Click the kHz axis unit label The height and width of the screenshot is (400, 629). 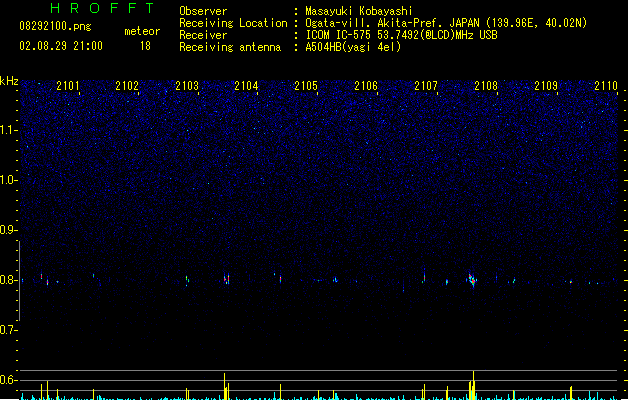(x=9, y=81)
